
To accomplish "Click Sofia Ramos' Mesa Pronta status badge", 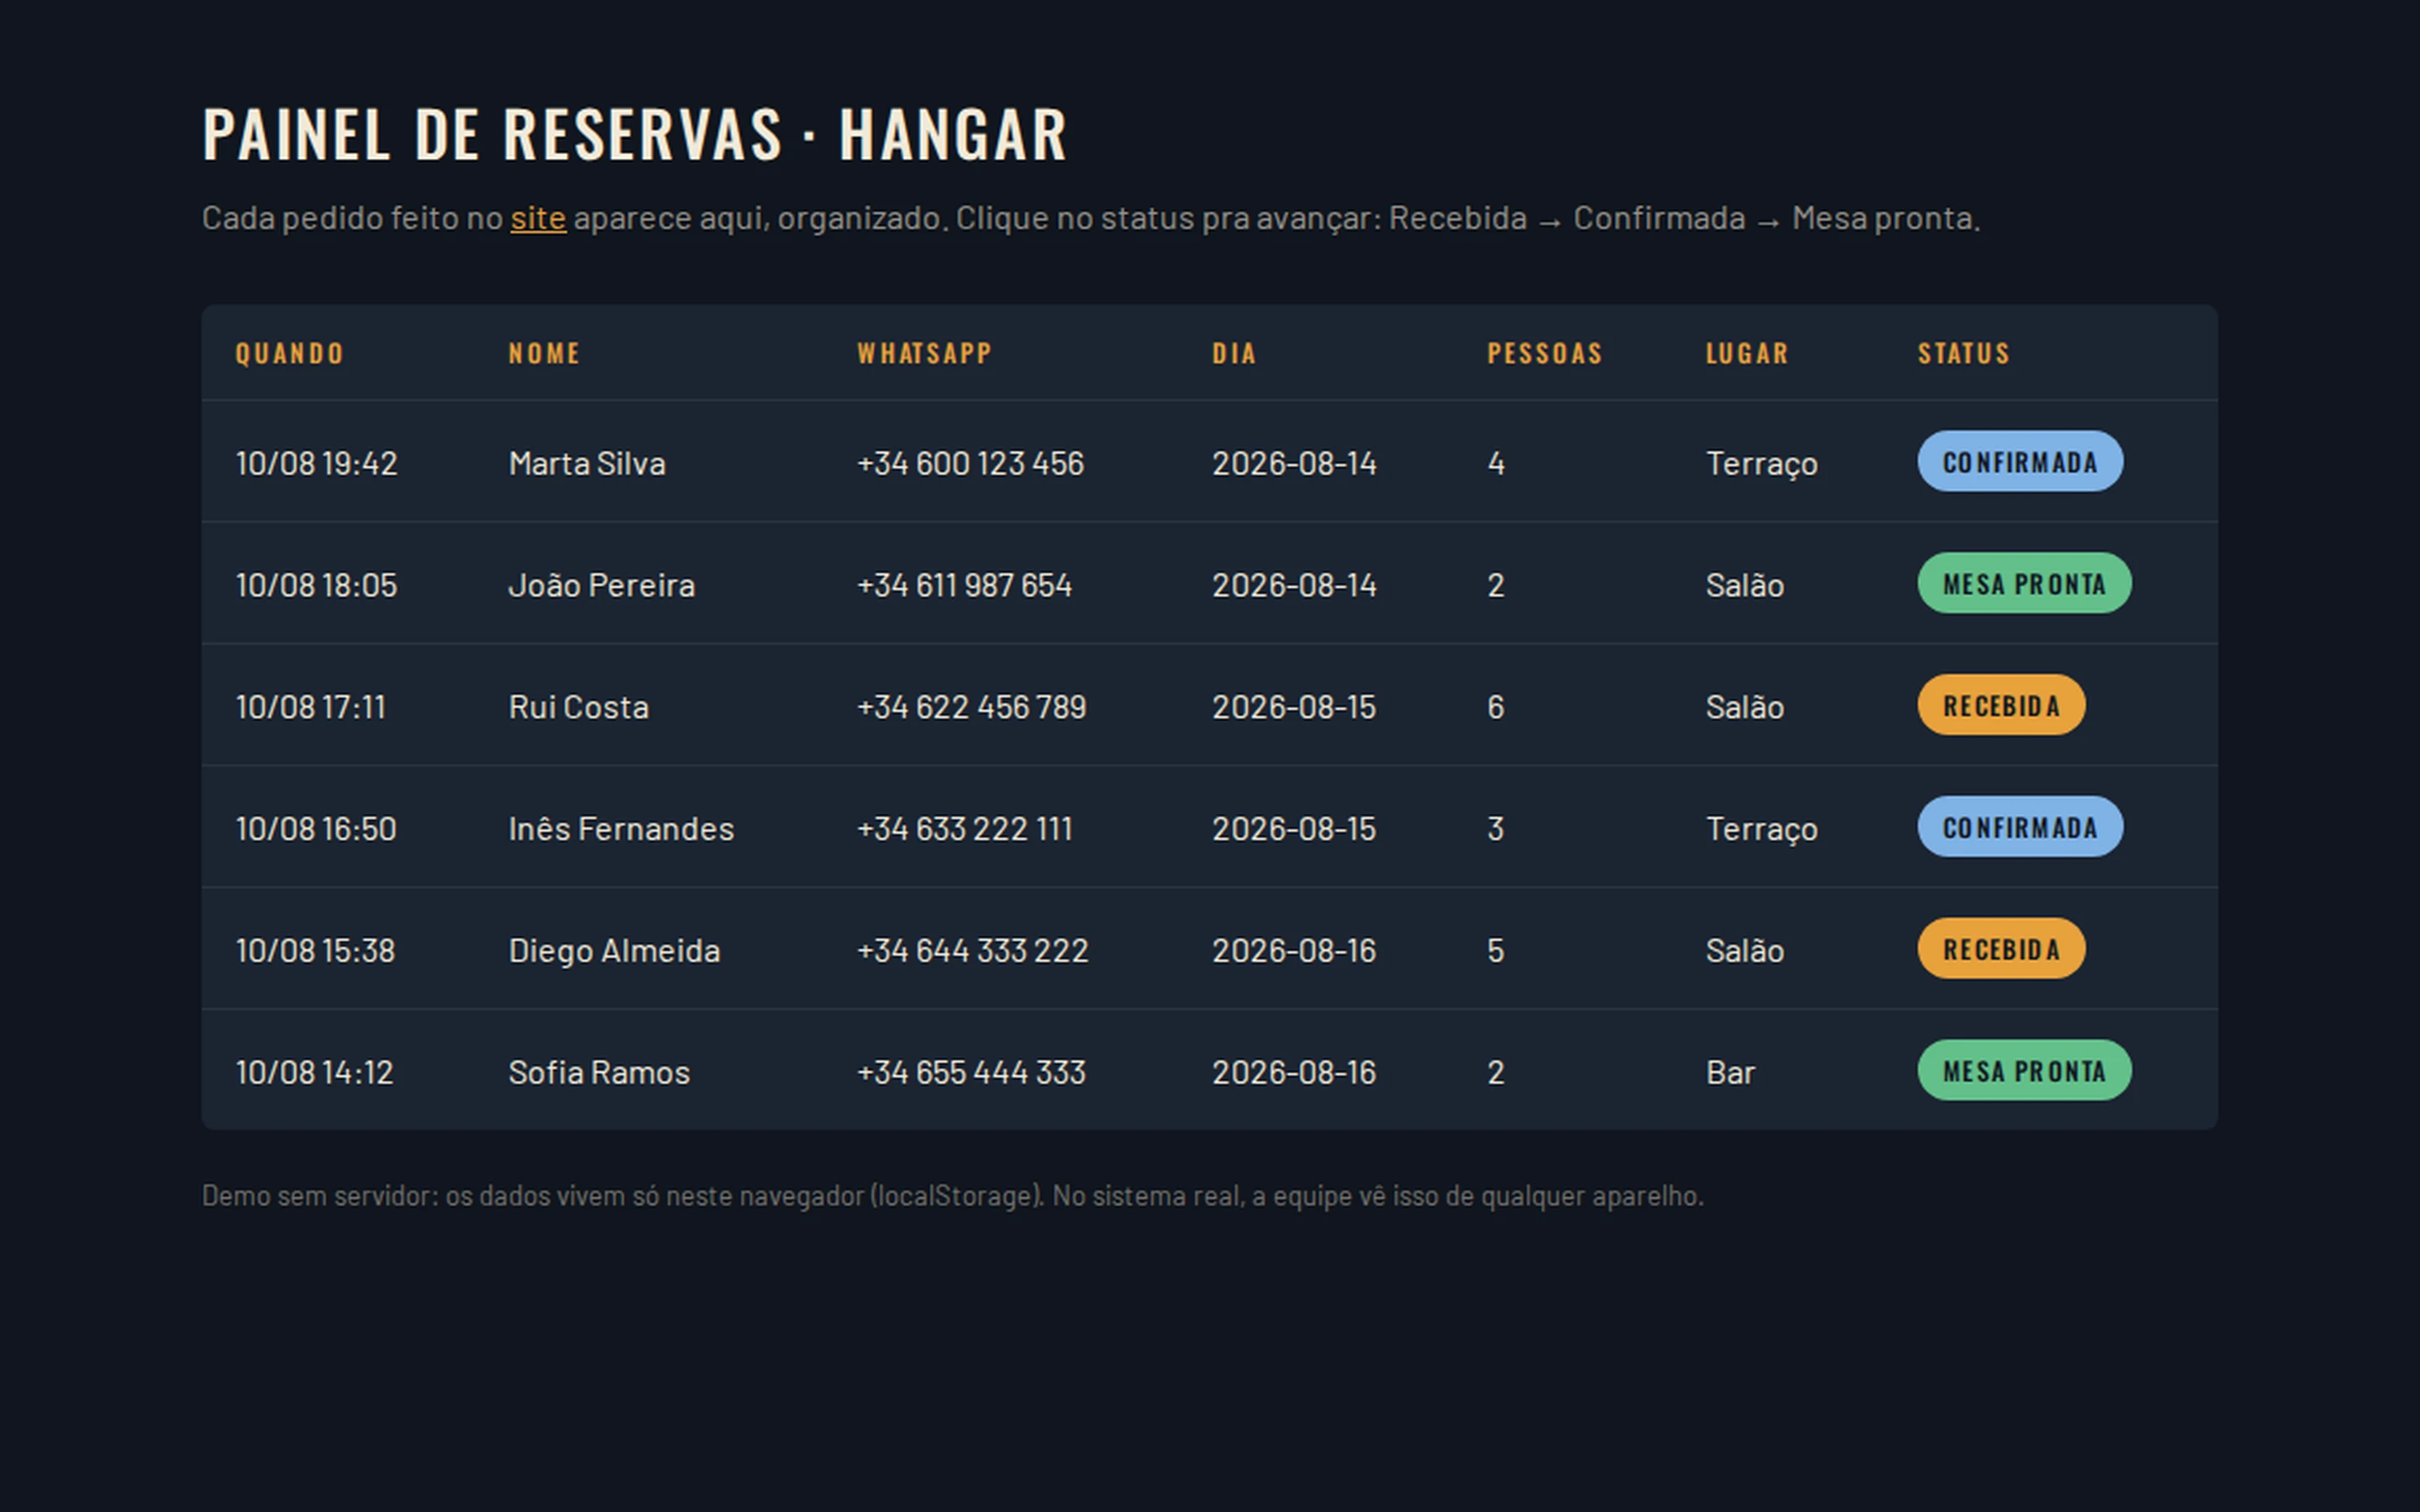I will click(2024, 1071).
